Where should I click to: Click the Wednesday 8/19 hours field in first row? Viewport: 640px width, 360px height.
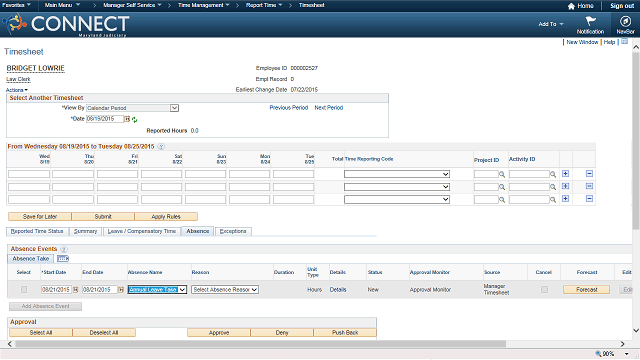tap(29, 174)
